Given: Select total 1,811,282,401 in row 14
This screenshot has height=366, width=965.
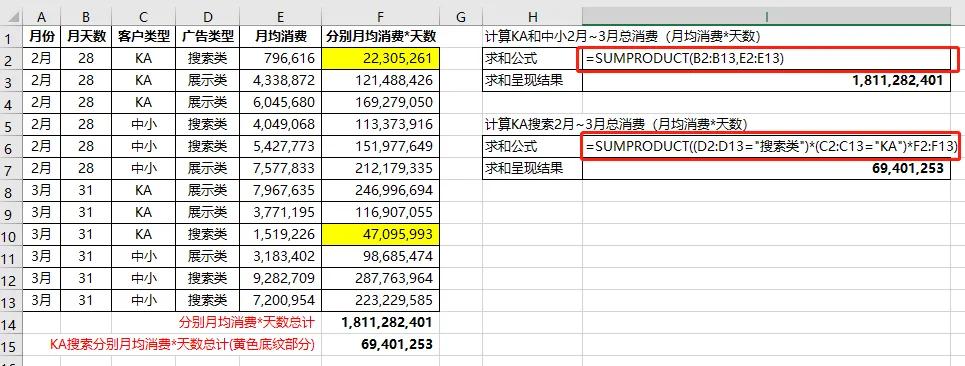Looking at the screenshot, I should click(380, 322).
